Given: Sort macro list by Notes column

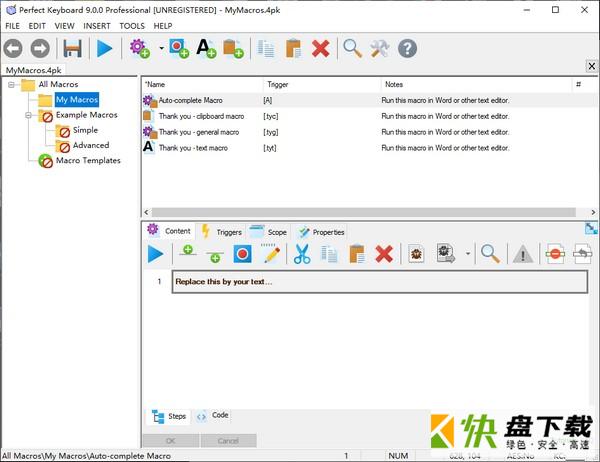Looking at the screenshot, I should point(476,85).
